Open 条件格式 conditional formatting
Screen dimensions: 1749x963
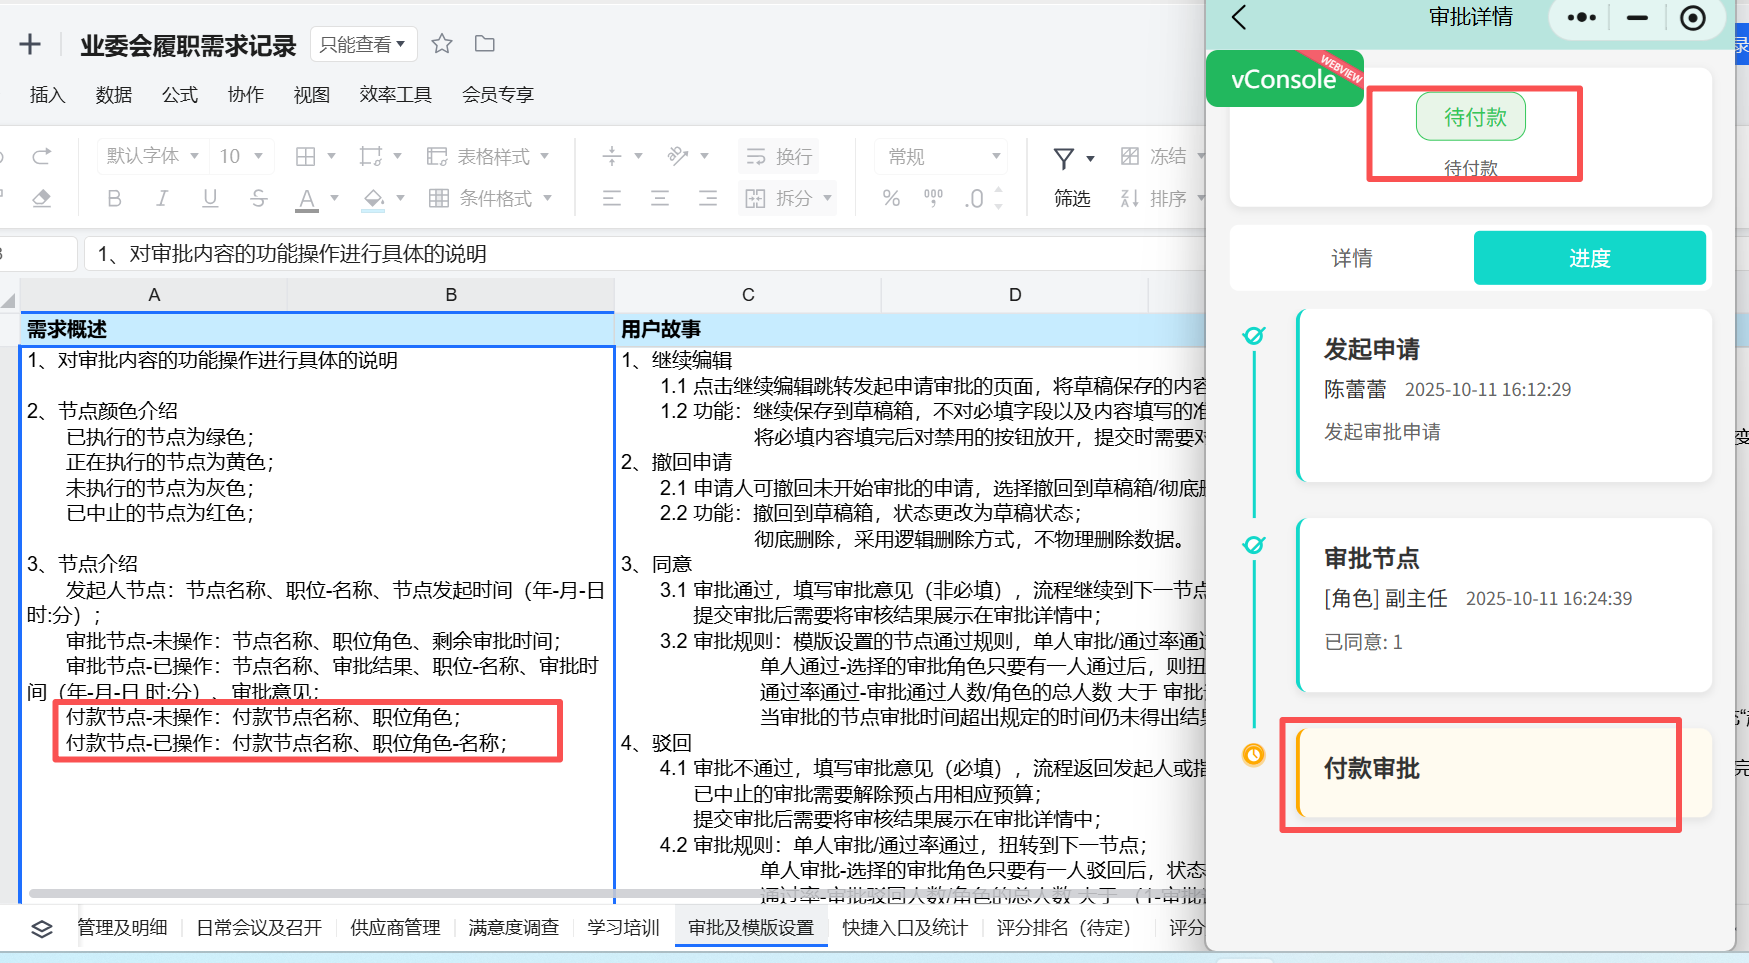click(x=491, y=198)
